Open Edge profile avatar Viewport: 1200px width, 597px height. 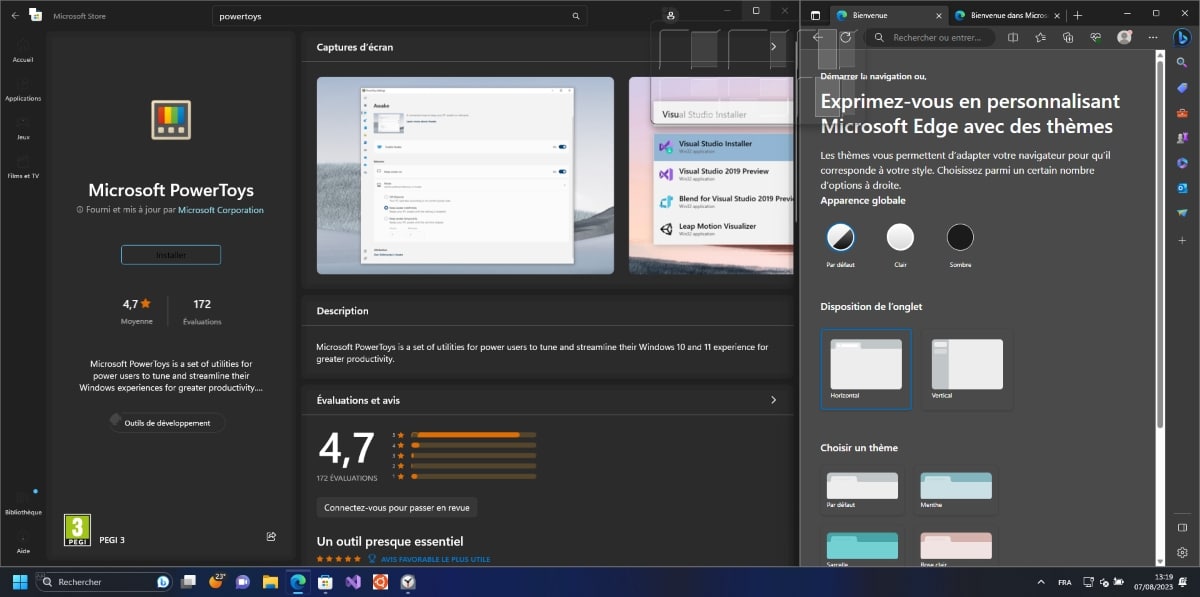1124,37
